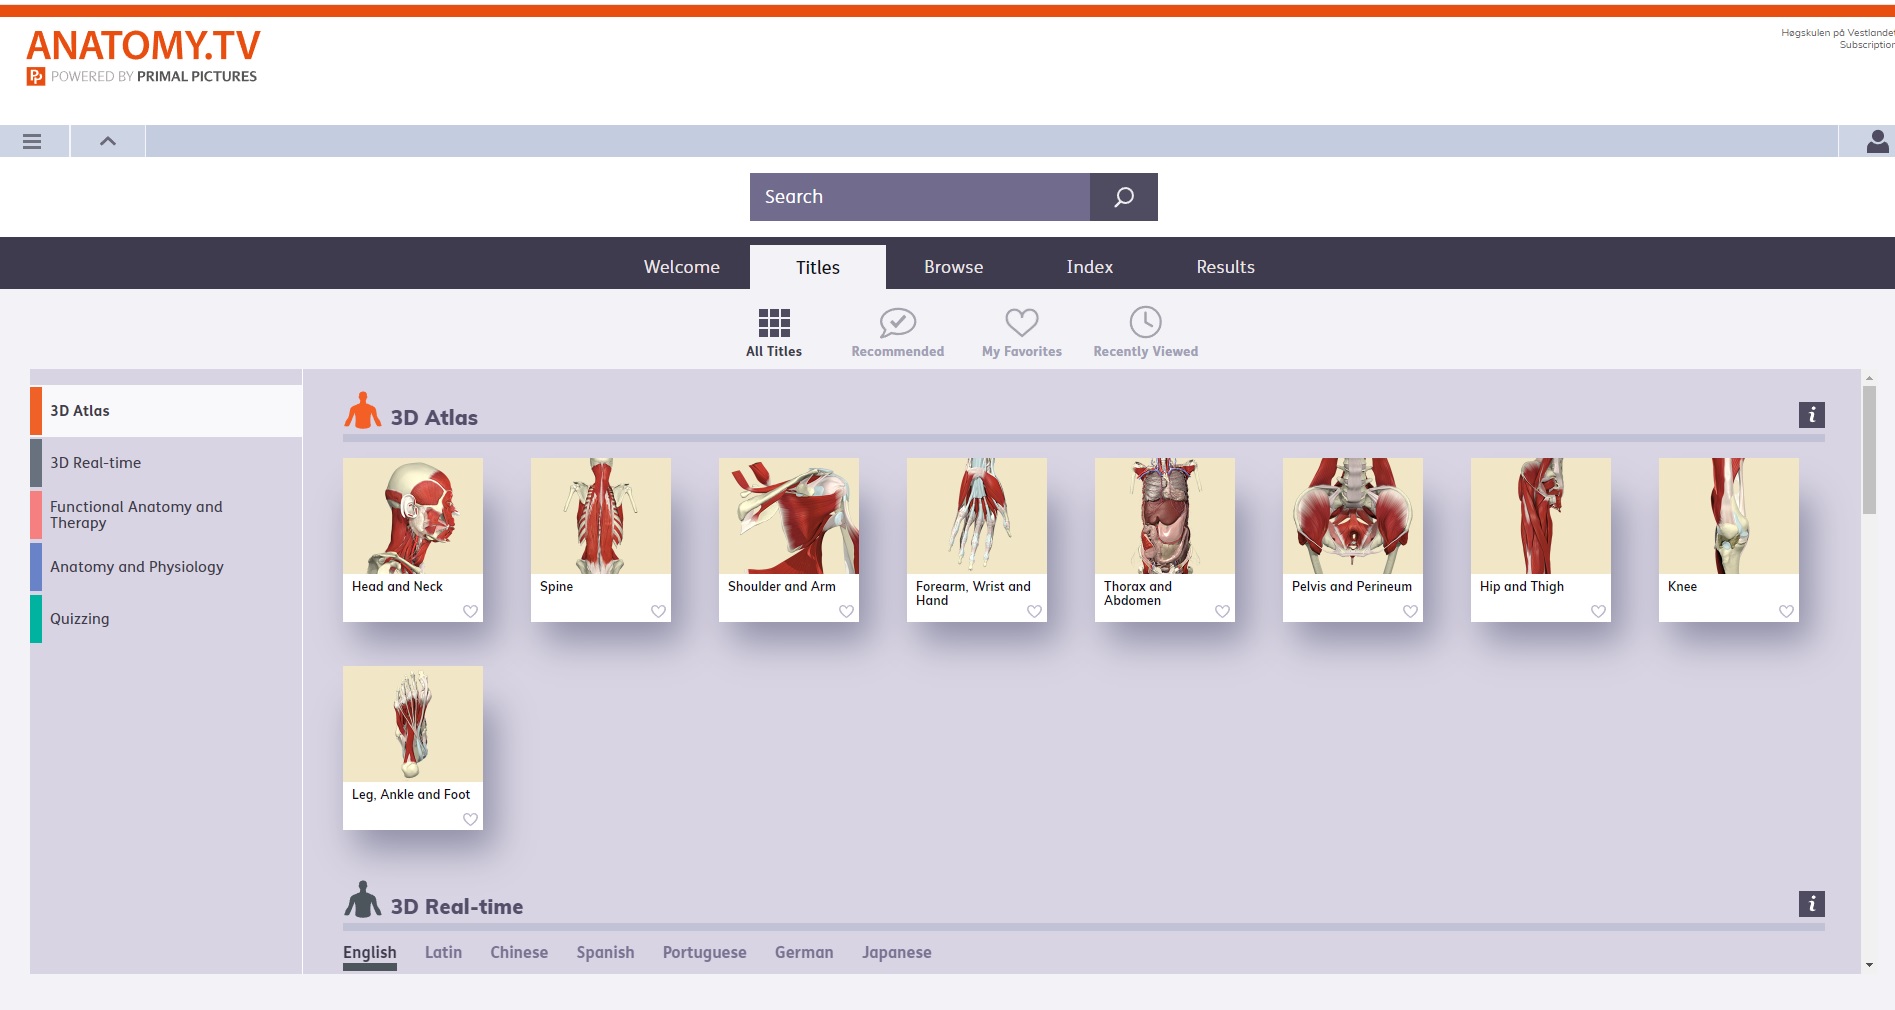Click the 3D Atlas info icon

[1811, 415]
